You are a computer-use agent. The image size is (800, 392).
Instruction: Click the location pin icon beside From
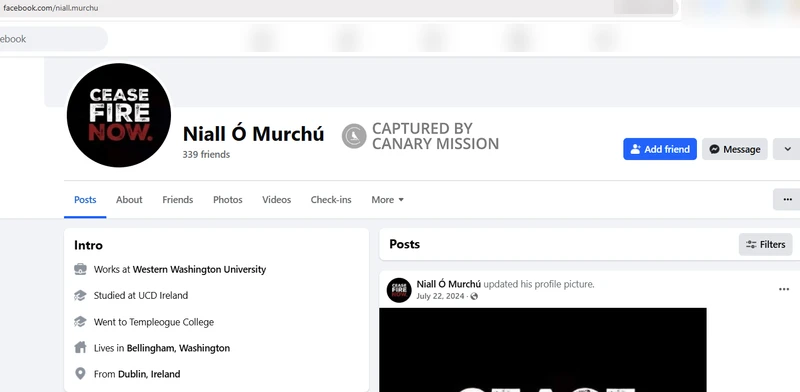tap(80, 374)
